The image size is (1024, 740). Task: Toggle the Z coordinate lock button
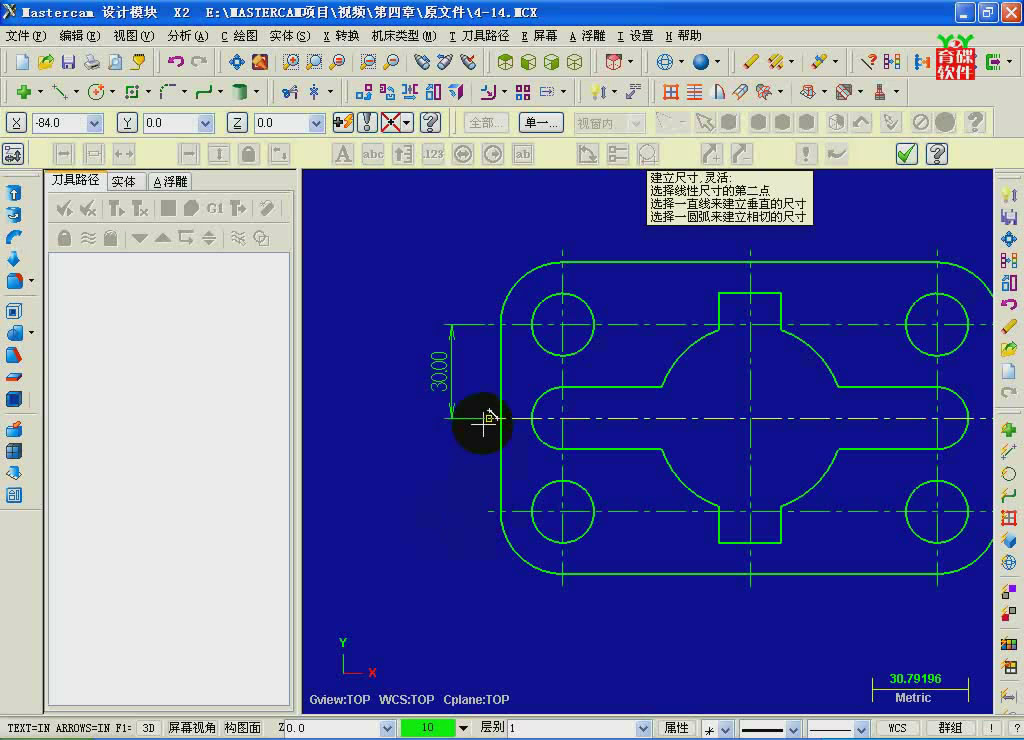[x=237, y=123]
